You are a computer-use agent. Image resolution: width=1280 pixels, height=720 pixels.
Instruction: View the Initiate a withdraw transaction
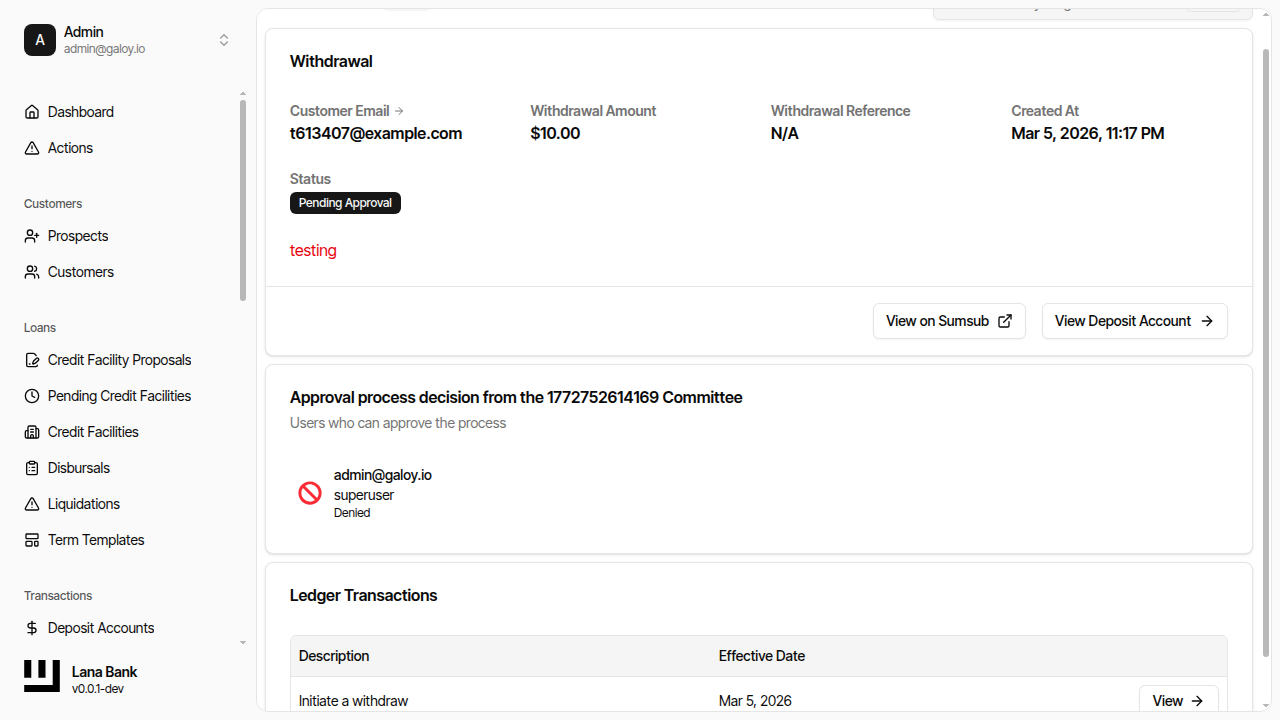(1178, 701)
